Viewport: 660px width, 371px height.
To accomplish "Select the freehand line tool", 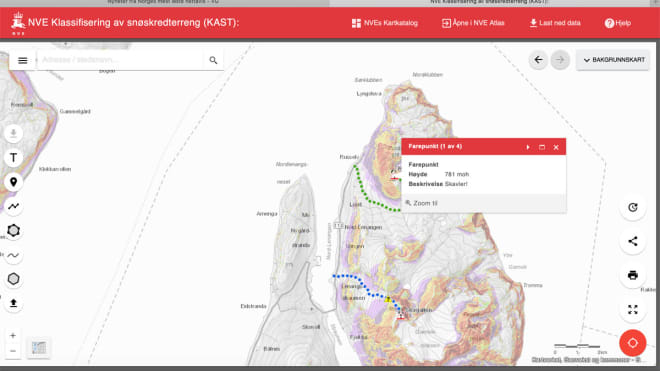I will (13, 255).
